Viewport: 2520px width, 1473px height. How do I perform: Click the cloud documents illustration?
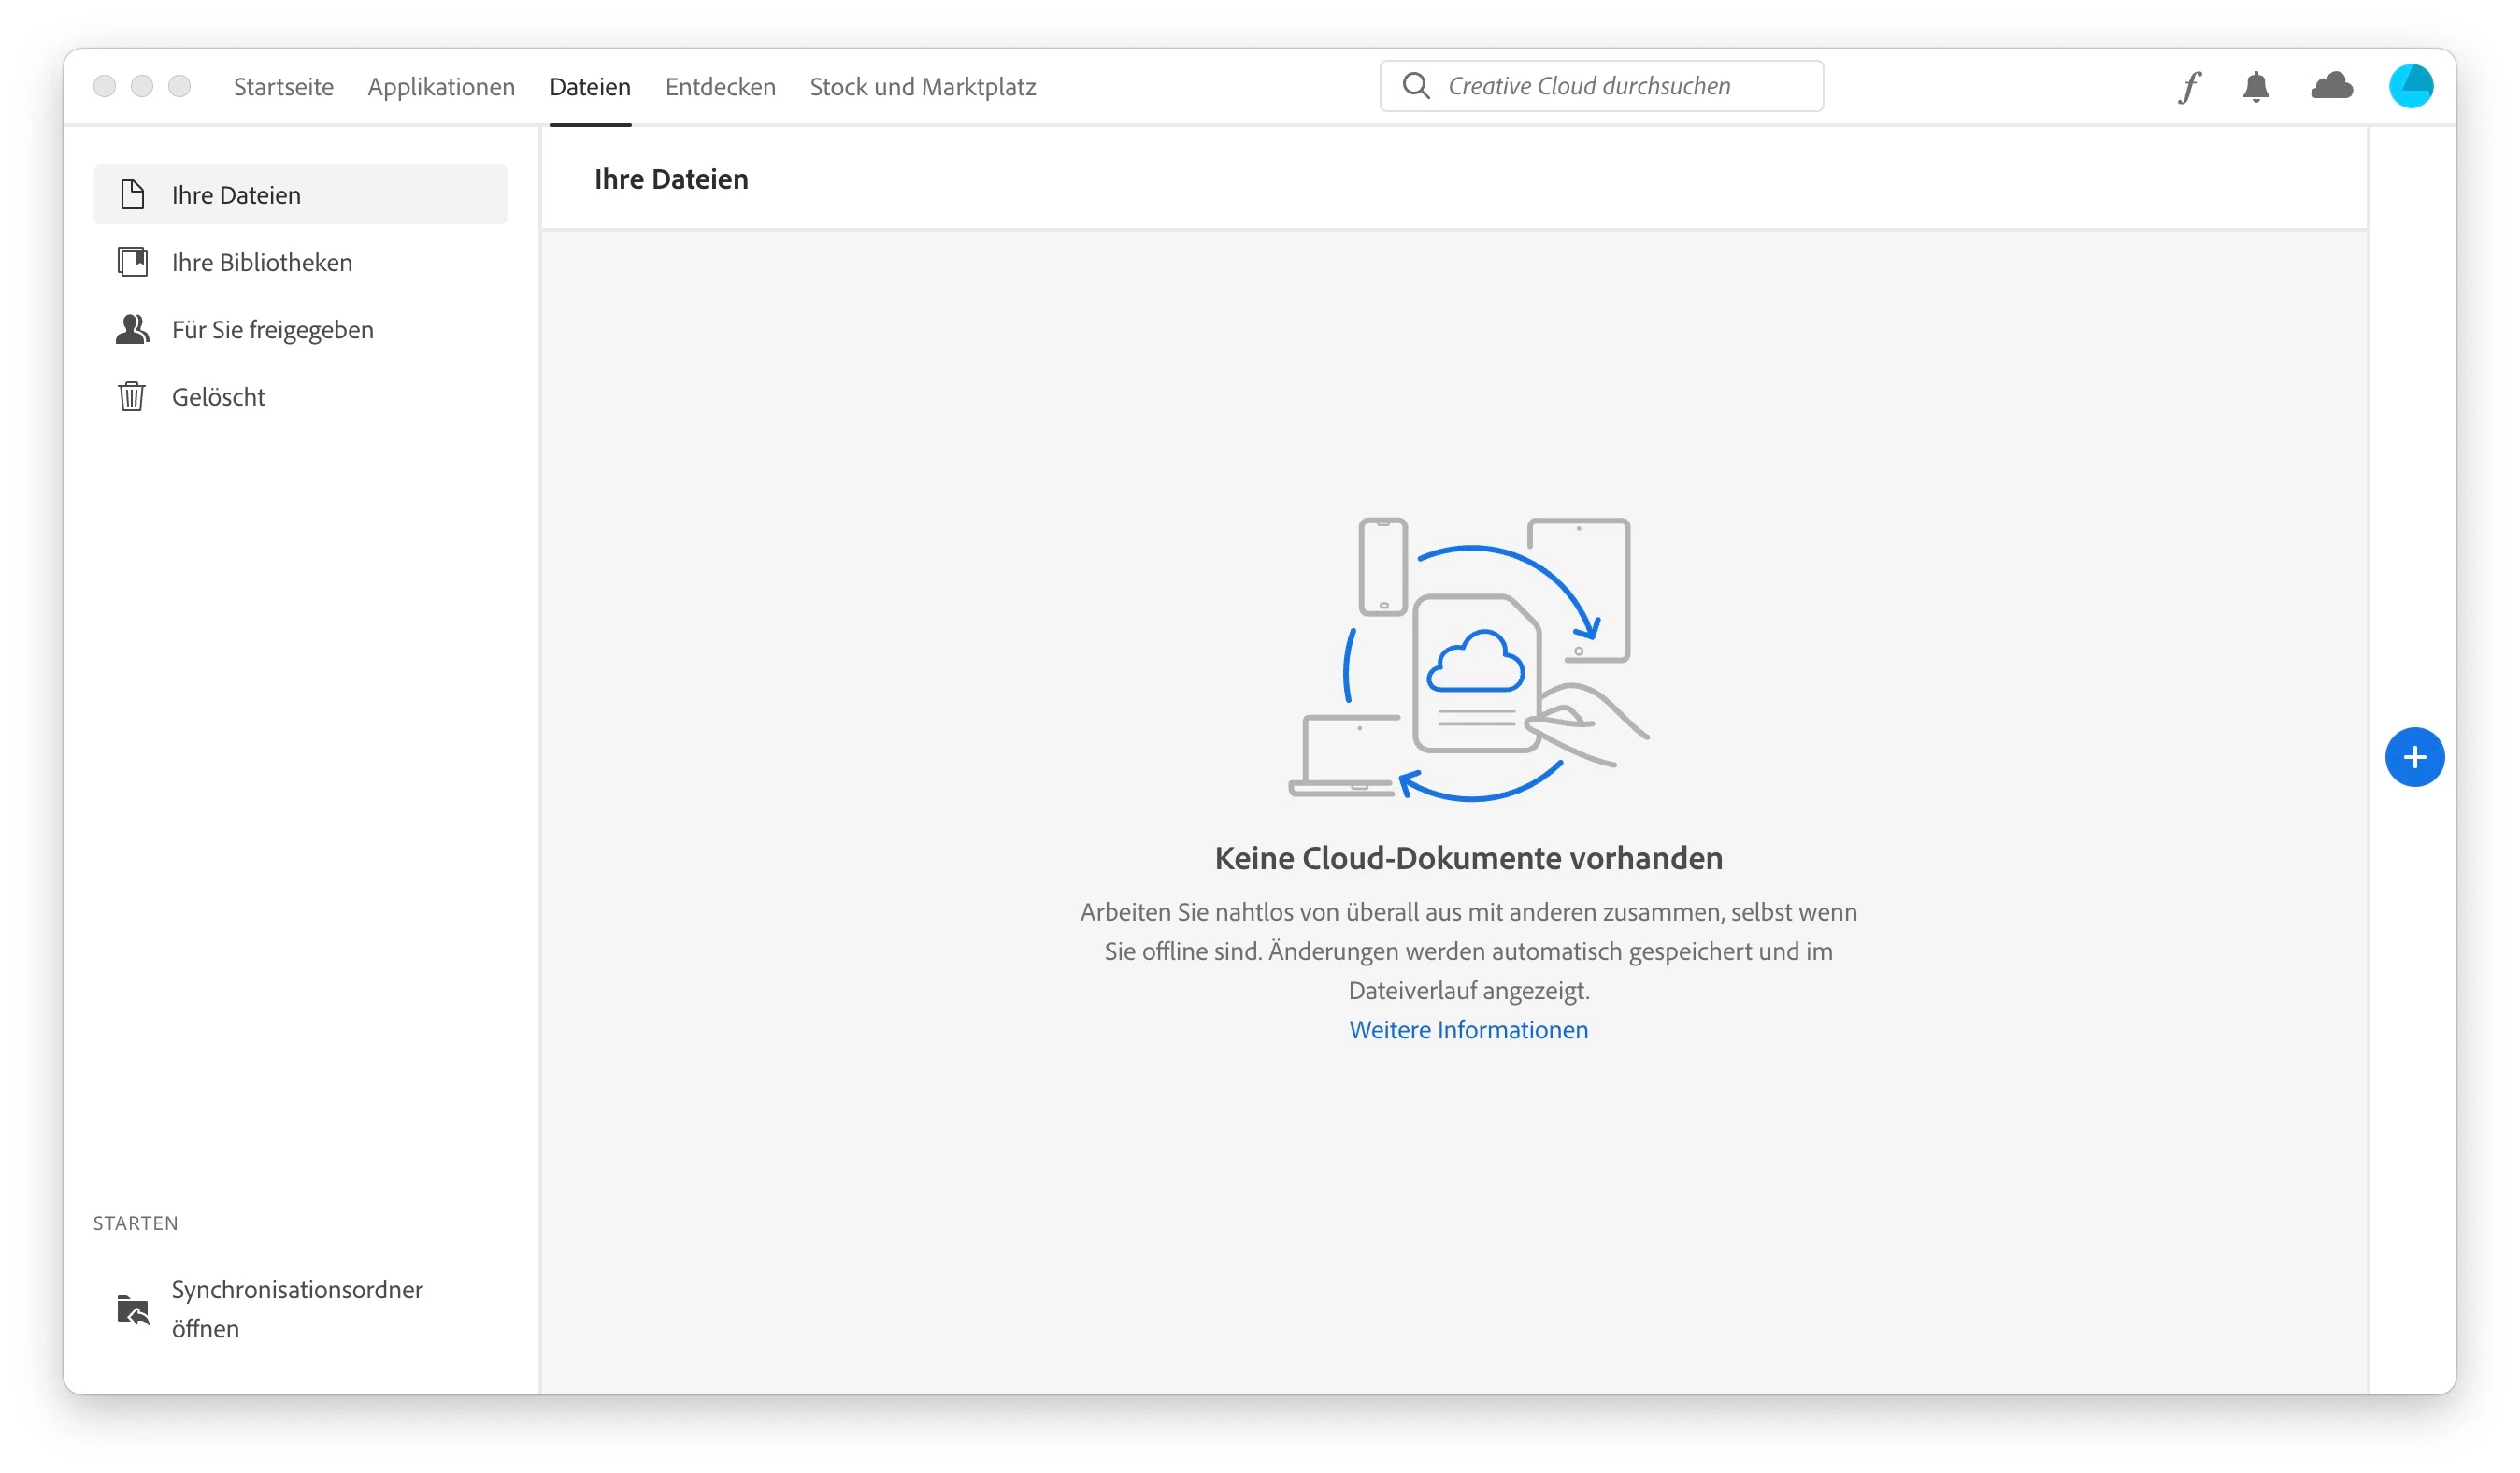1468,659
